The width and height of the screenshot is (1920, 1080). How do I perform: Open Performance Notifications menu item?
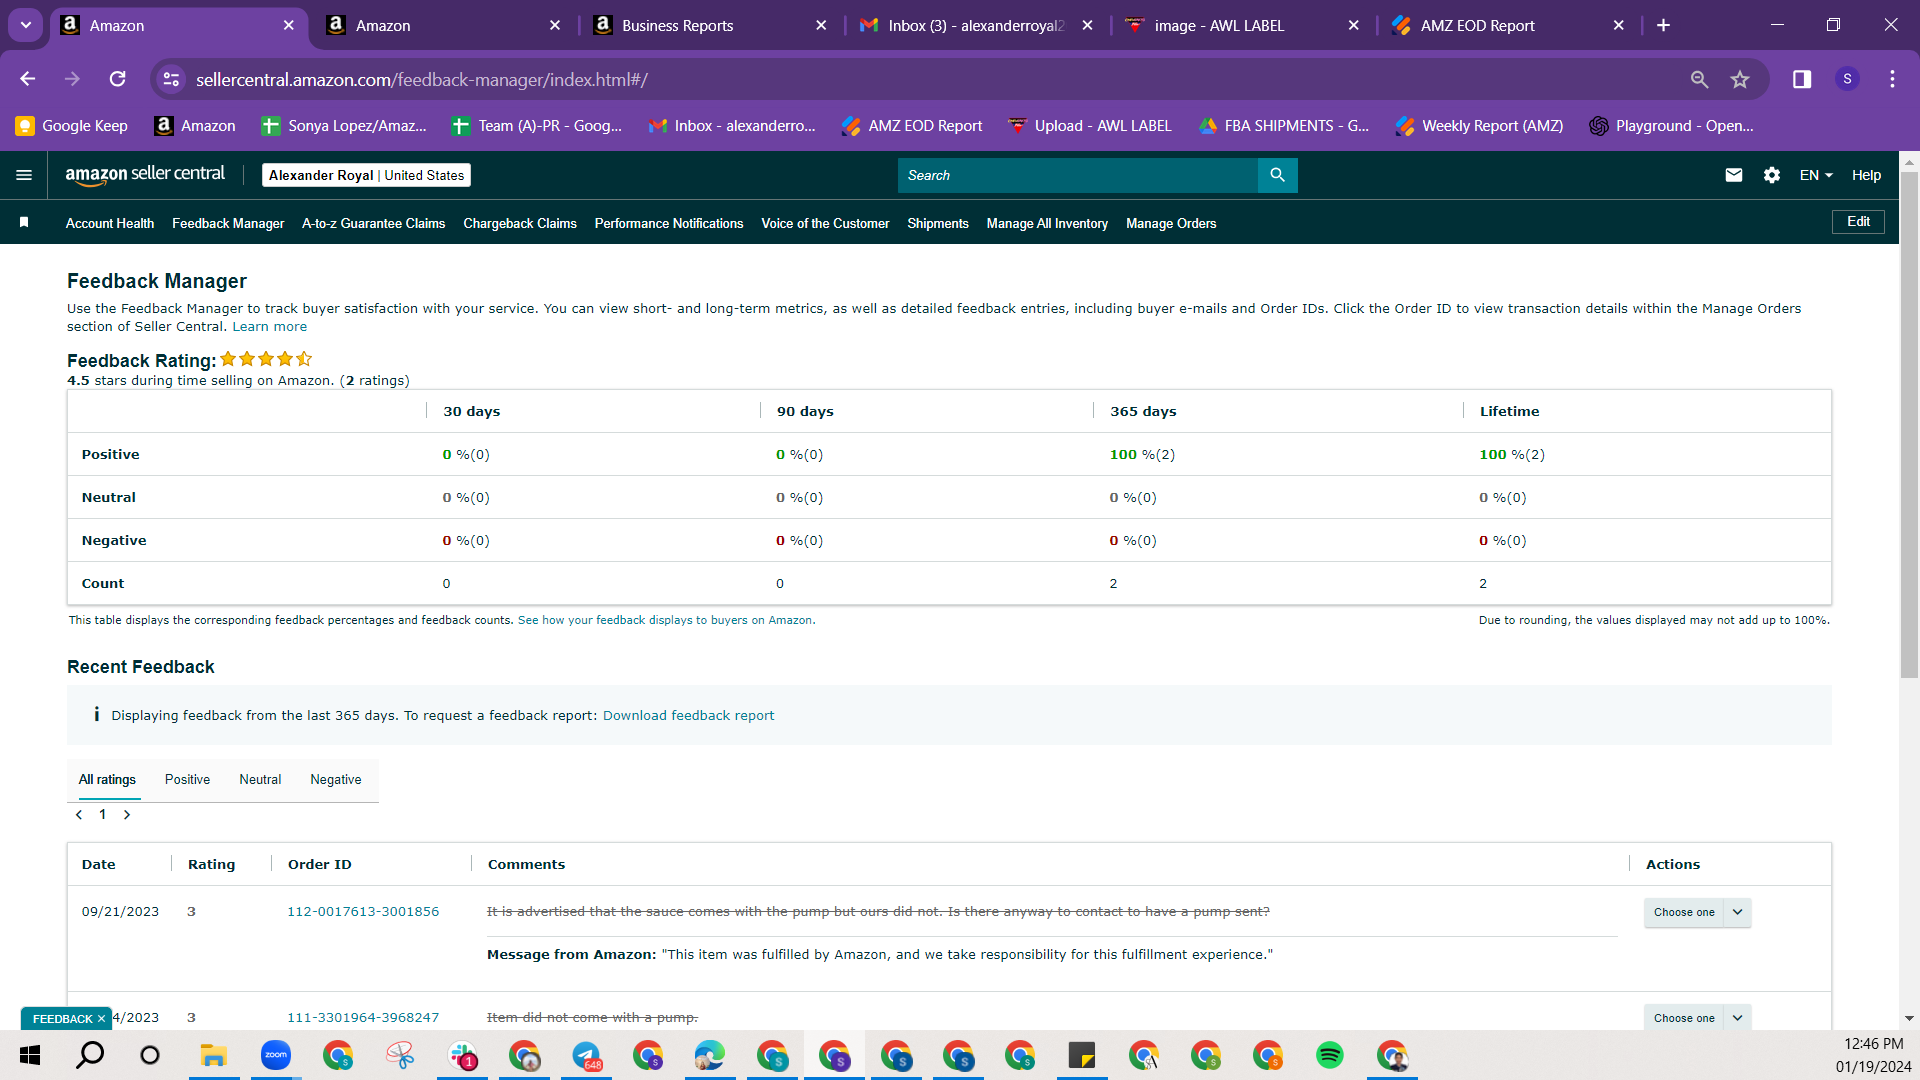(669, 223)
